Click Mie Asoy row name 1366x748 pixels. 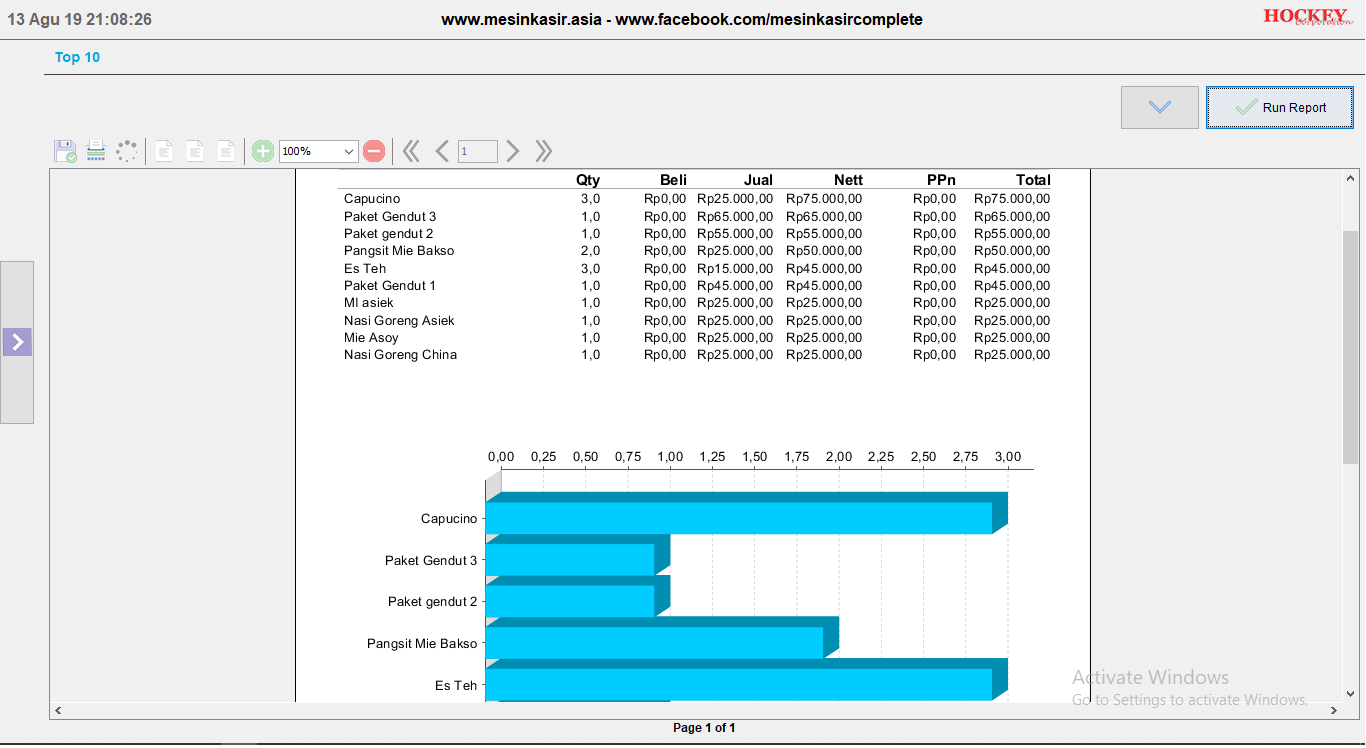(371, 337)
